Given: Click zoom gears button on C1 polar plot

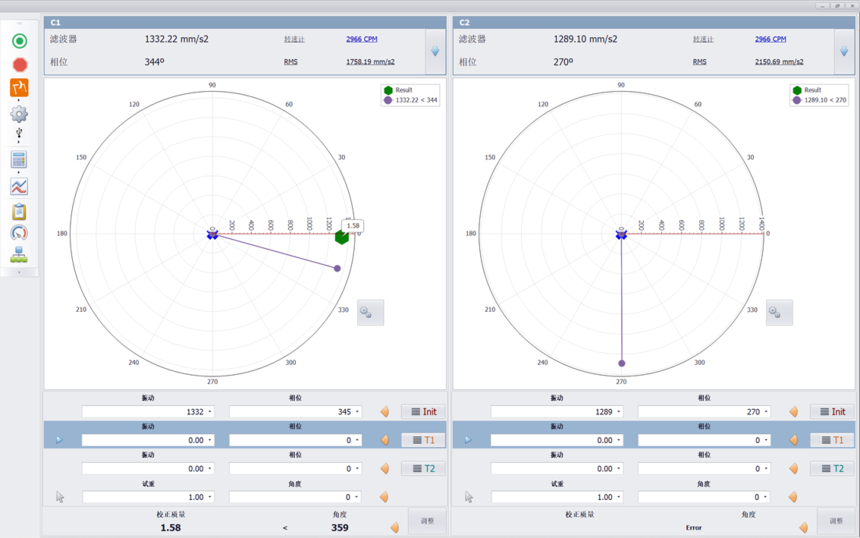Looking at the screenshot, I should (370, 313).
